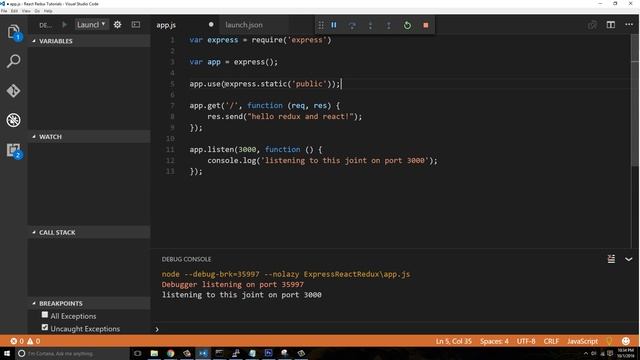Close unsaved app.js tab via dot
Image resolution: width=640 pixels, height=360 pixels.
tap(211, 24)
